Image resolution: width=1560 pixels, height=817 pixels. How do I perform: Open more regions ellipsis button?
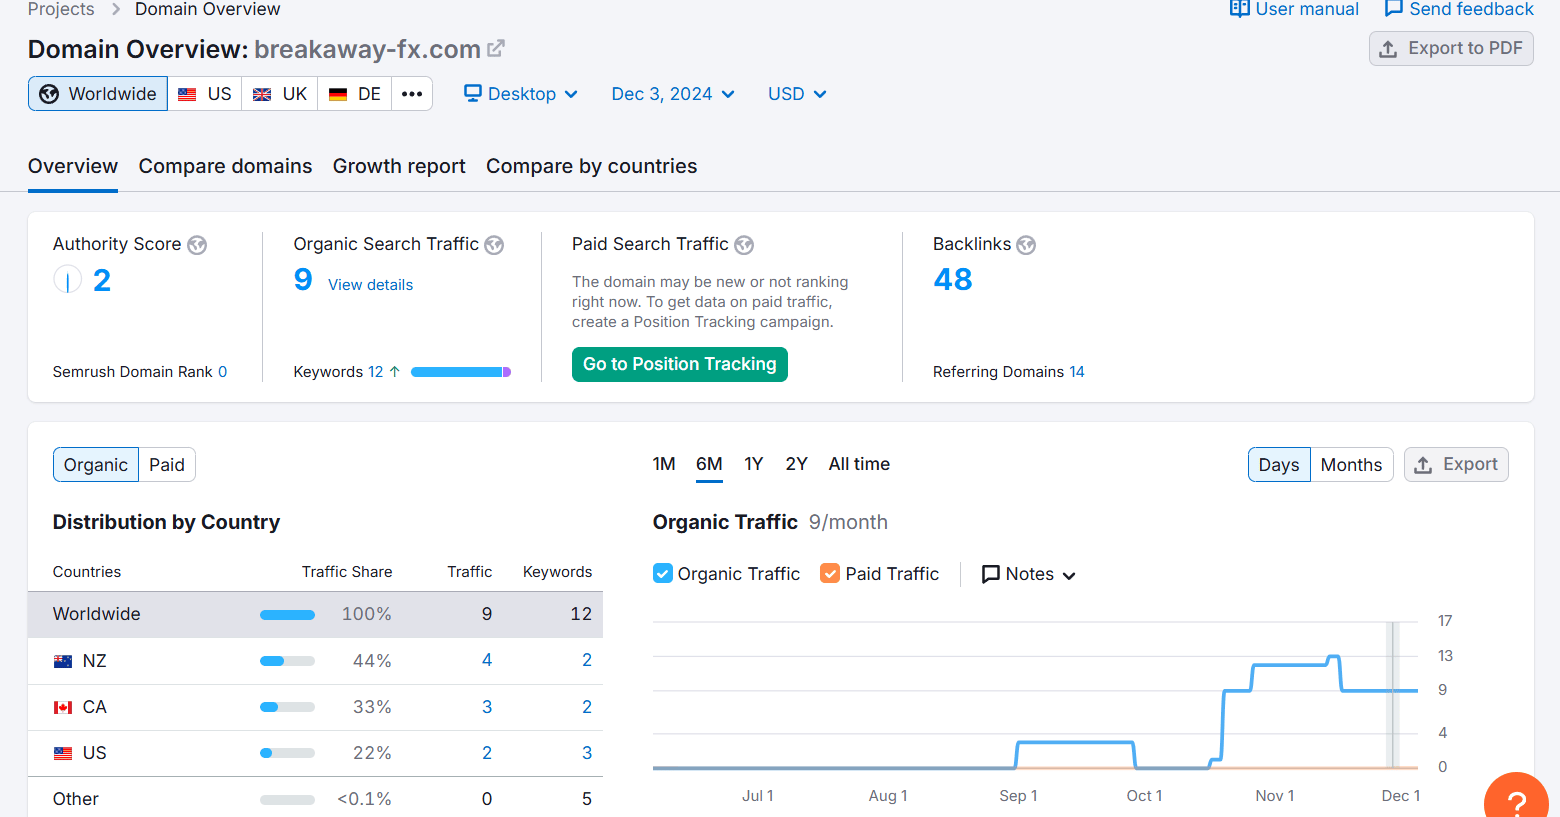412,94
